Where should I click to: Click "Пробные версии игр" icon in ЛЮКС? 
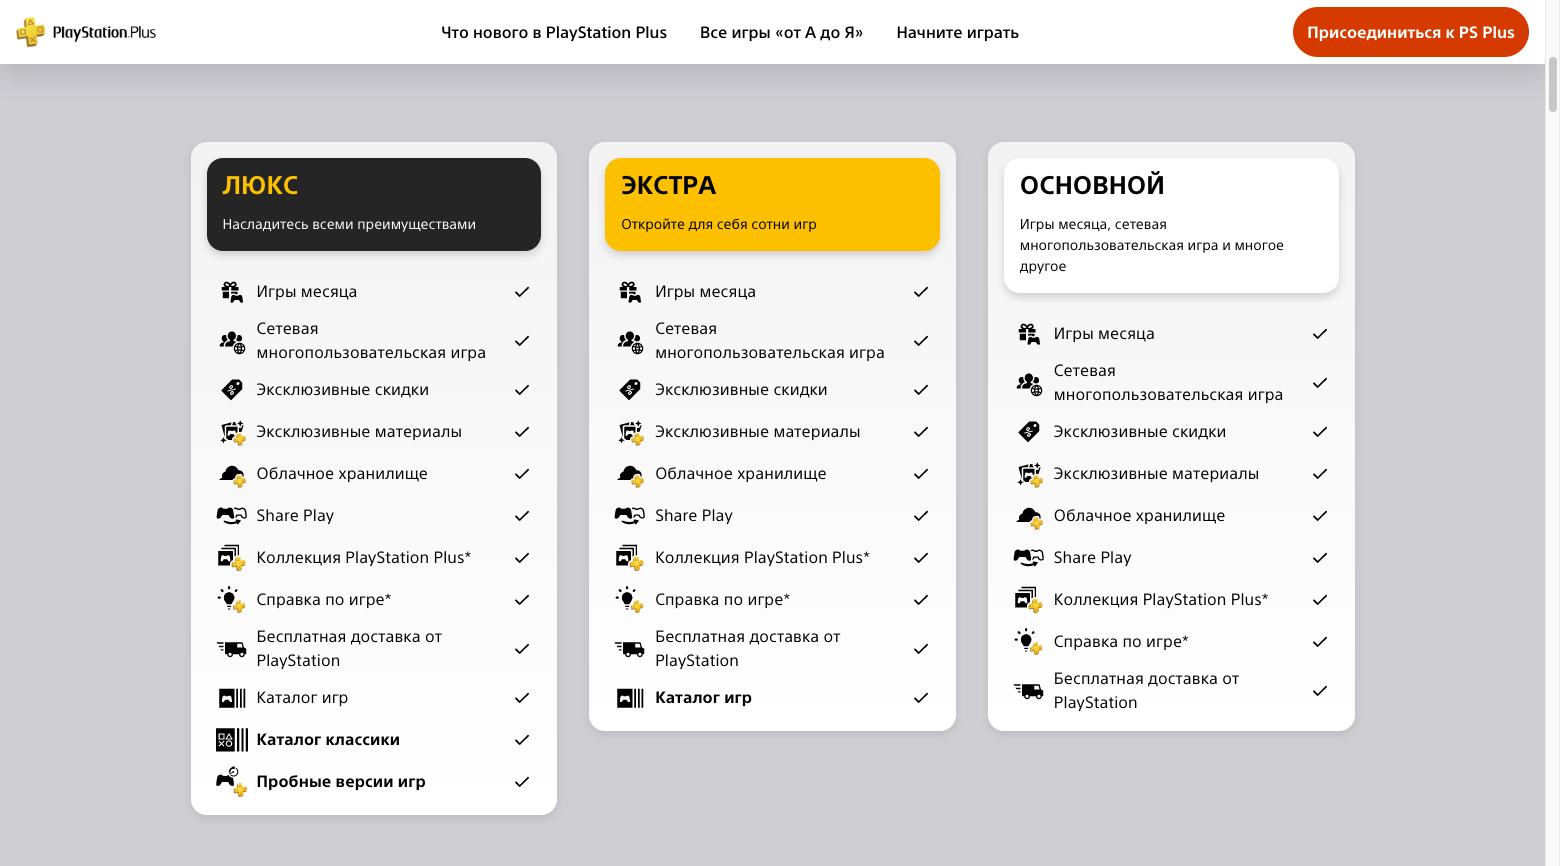(x=232, y=782)
